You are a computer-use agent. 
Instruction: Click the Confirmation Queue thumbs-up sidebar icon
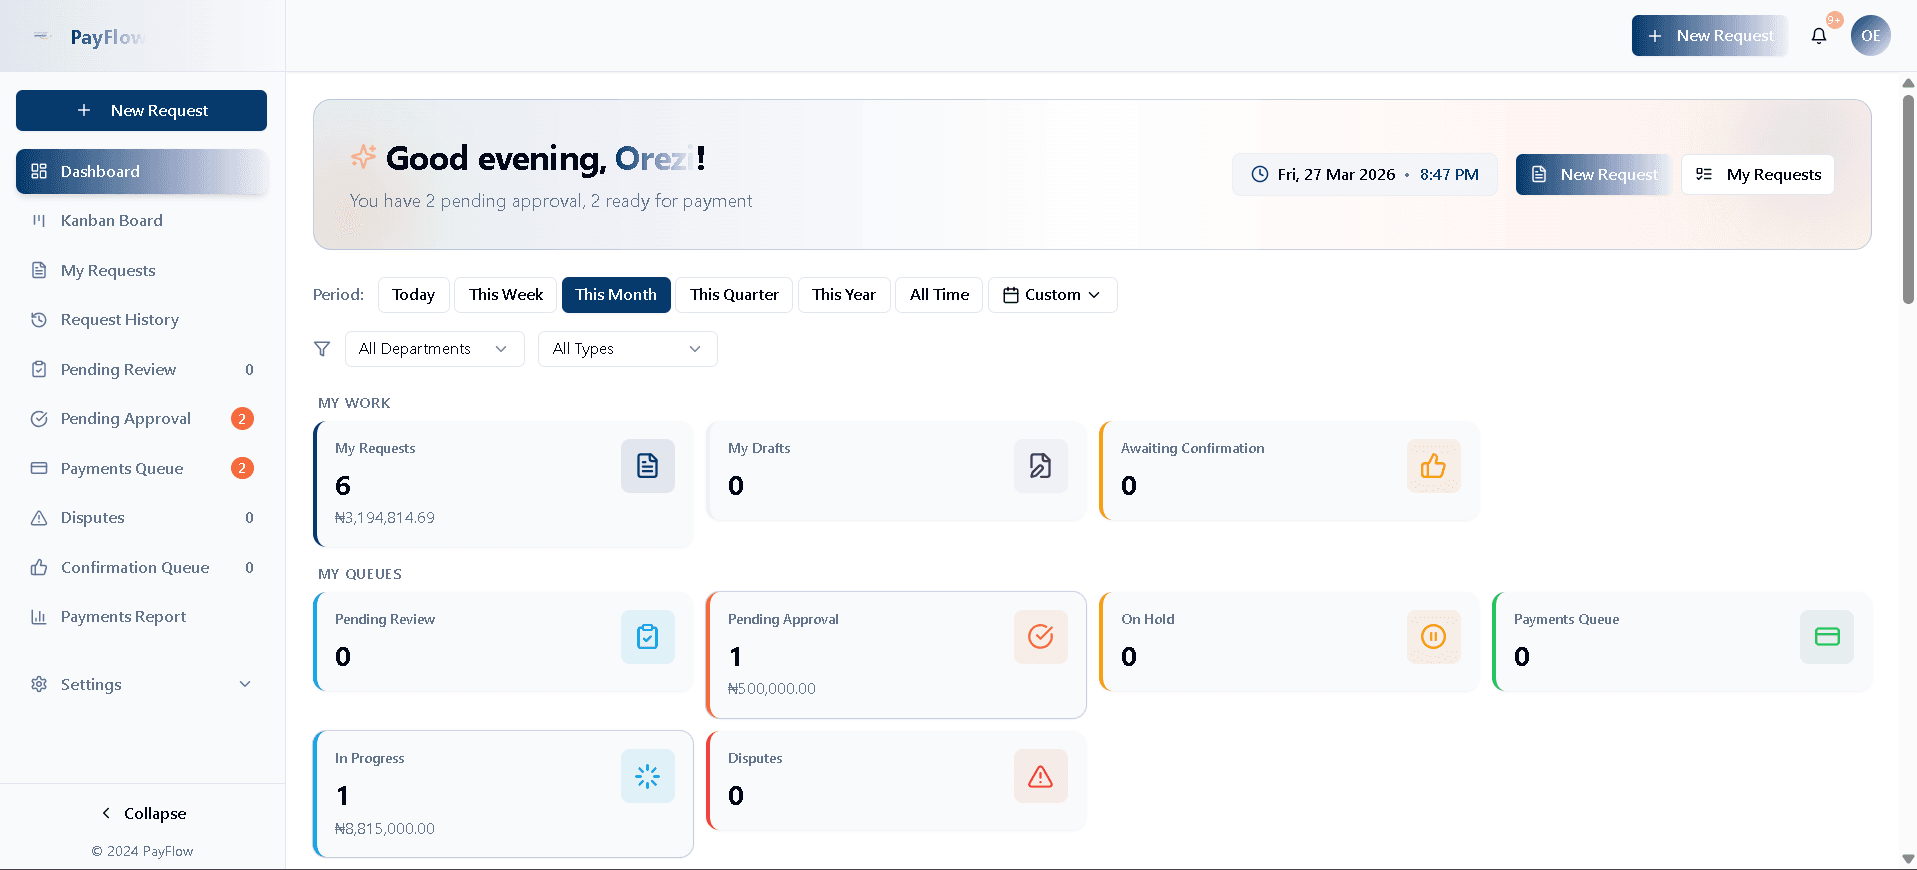pos(39,568)
